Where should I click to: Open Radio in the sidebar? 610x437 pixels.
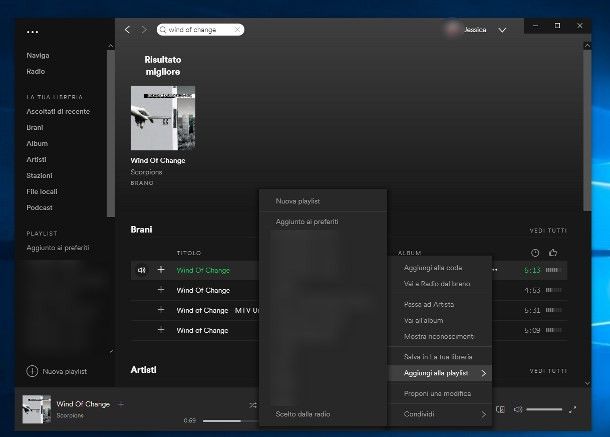[x=35, y=71]
